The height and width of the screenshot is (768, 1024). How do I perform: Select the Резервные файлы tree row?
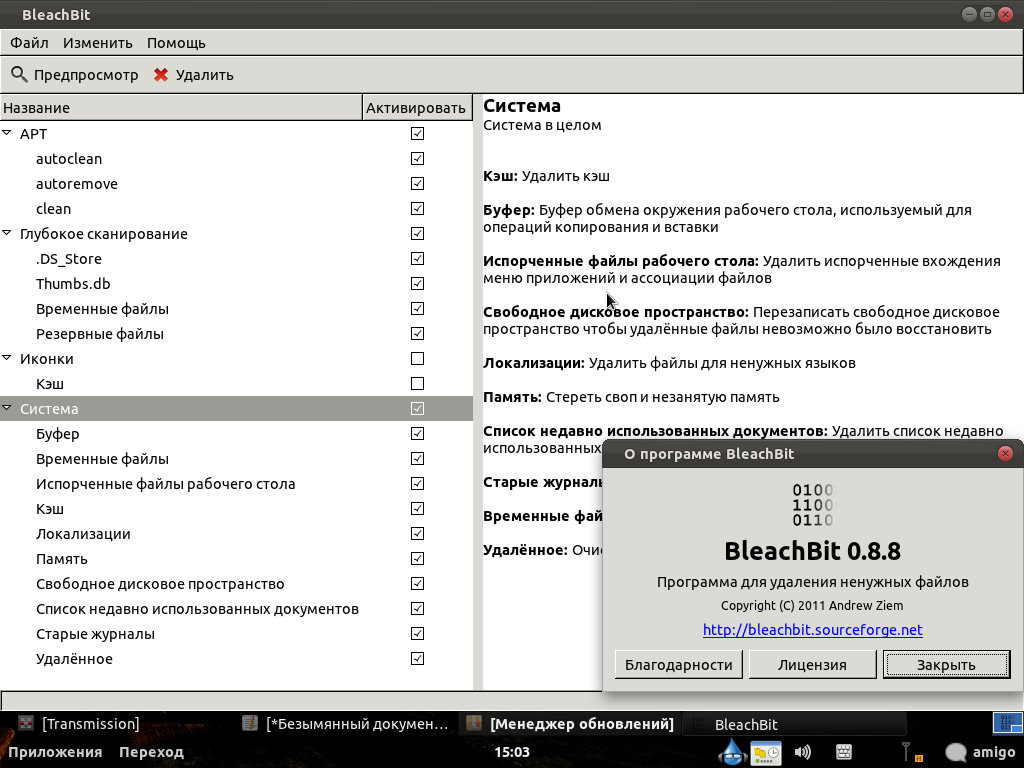236,334
